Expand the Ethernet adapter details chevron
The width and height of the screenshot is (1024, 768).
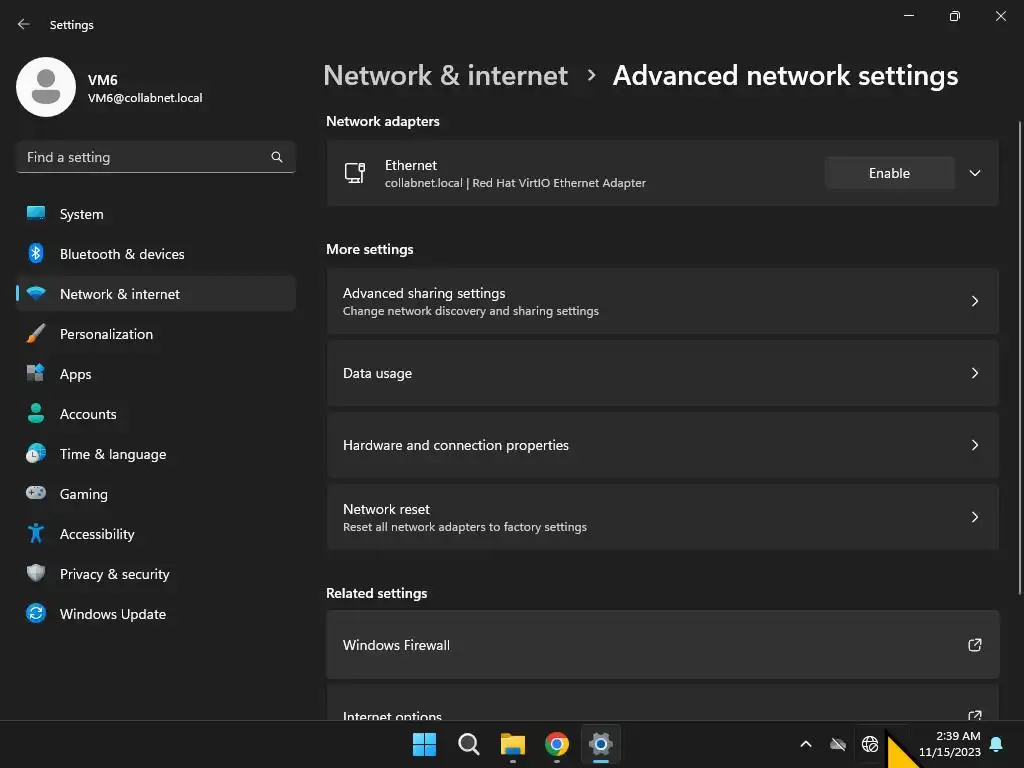[975, 173]
